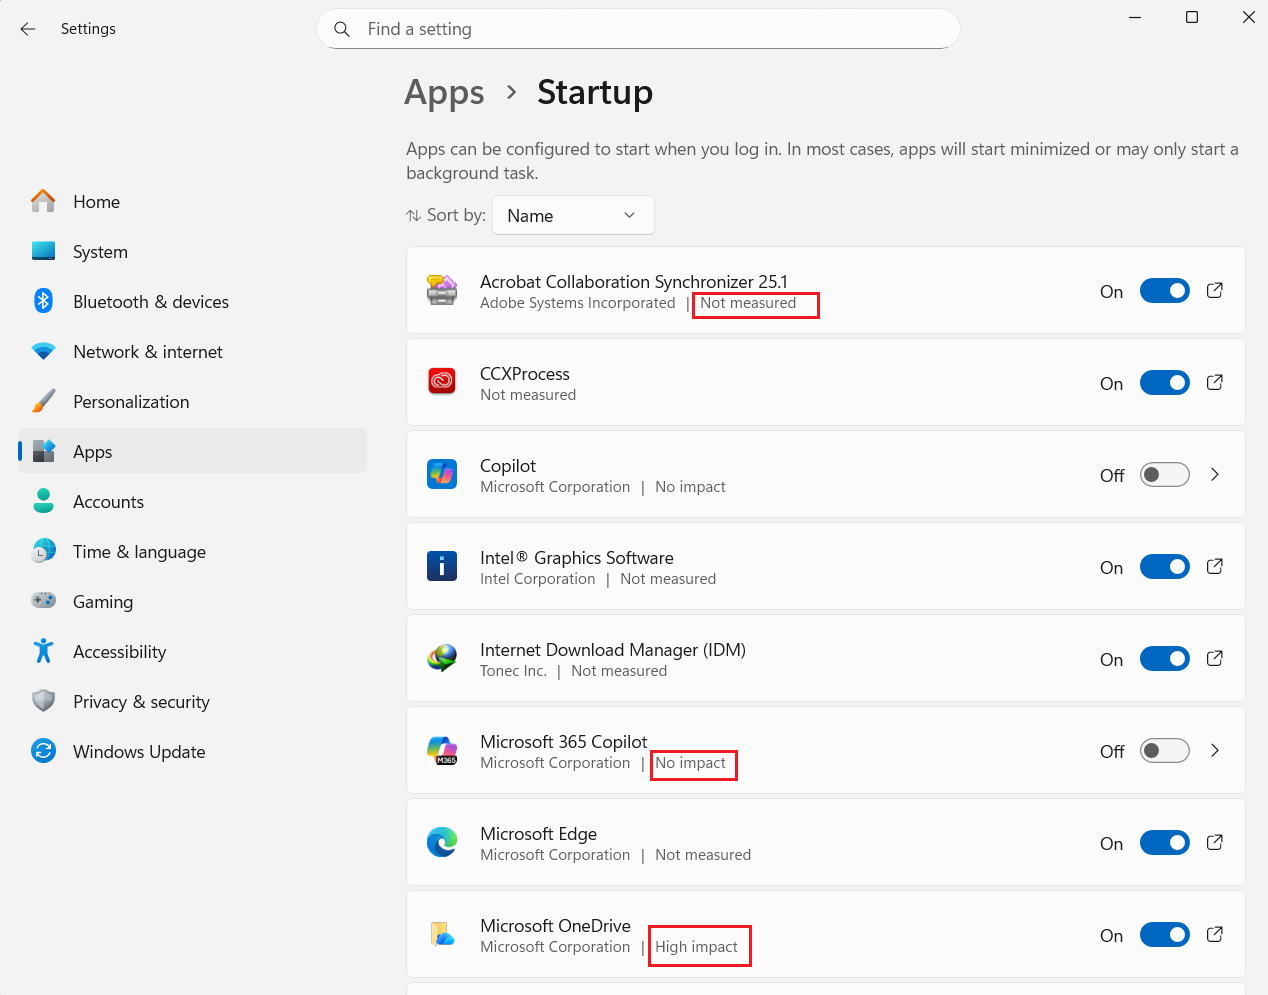Open external link icon for Microsoft Edge

point(1215,843)
